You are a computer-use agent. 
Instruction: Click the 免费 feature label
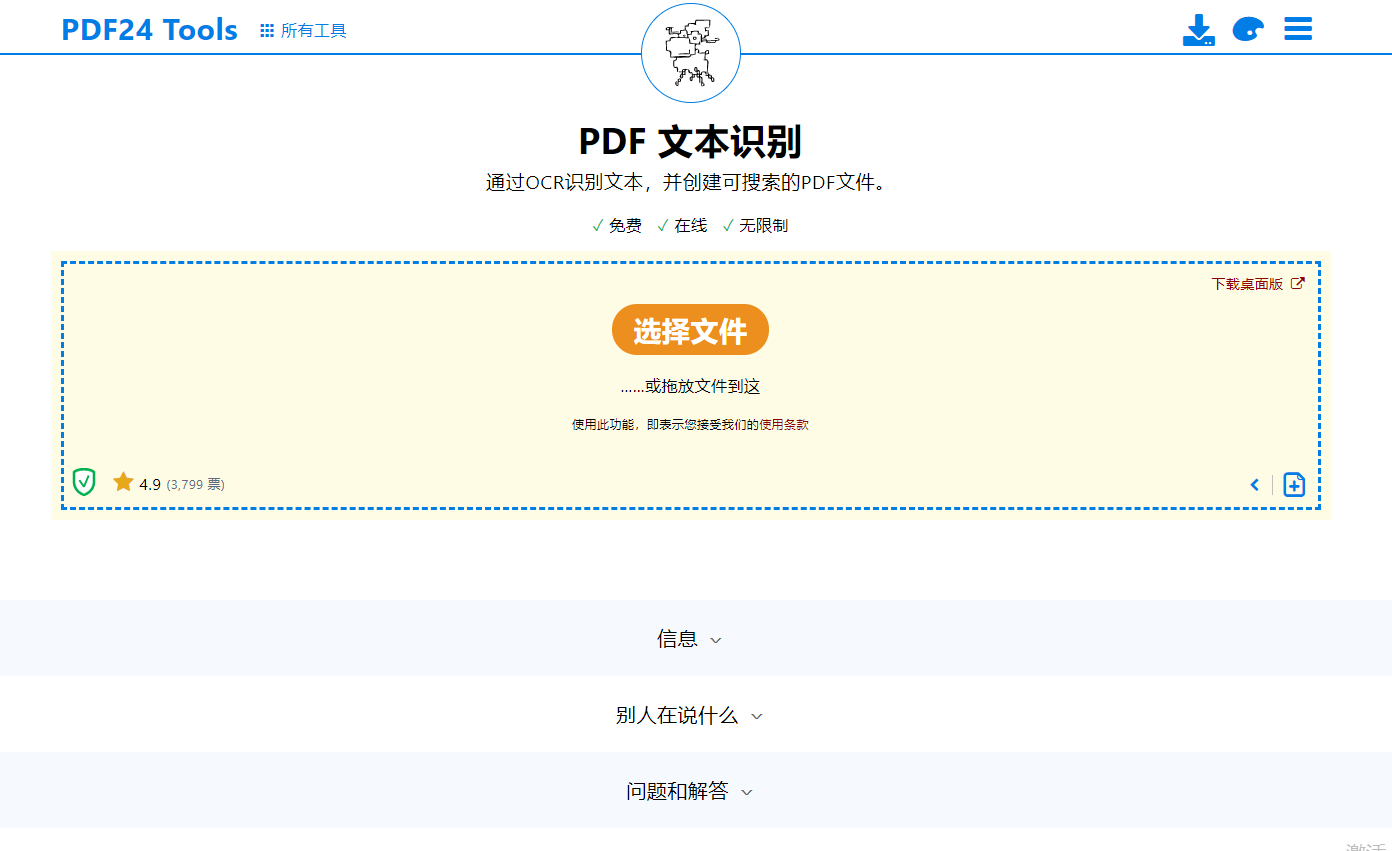pyautogui.click(x=625, y=226)
